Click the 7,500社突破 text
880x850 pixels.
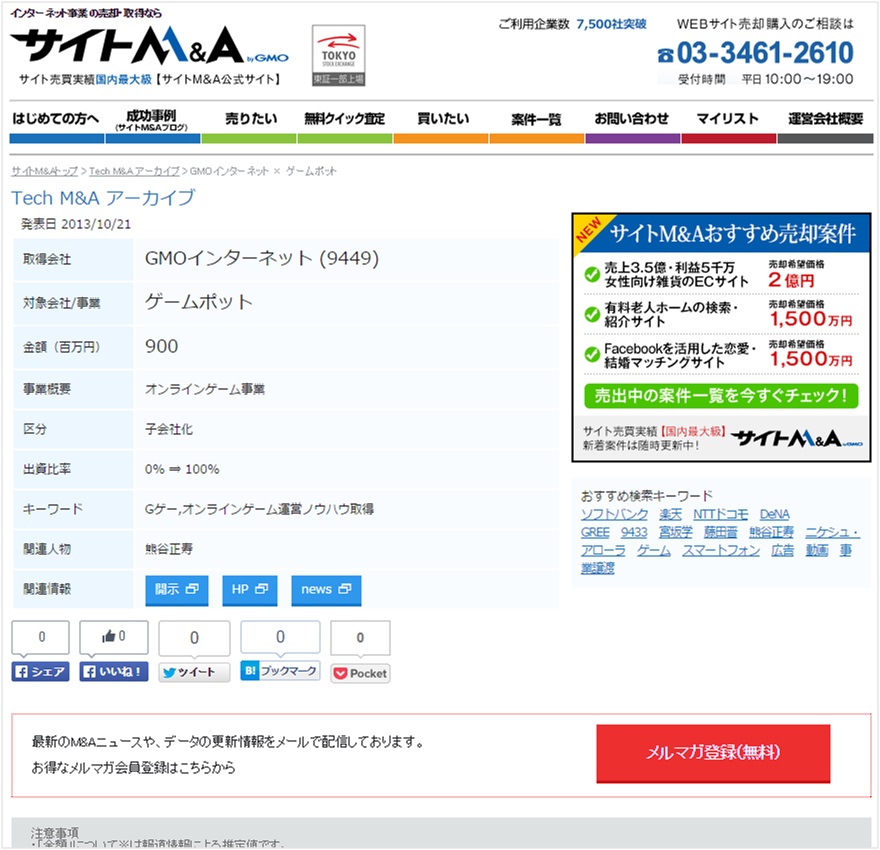[x=611, y=24]
